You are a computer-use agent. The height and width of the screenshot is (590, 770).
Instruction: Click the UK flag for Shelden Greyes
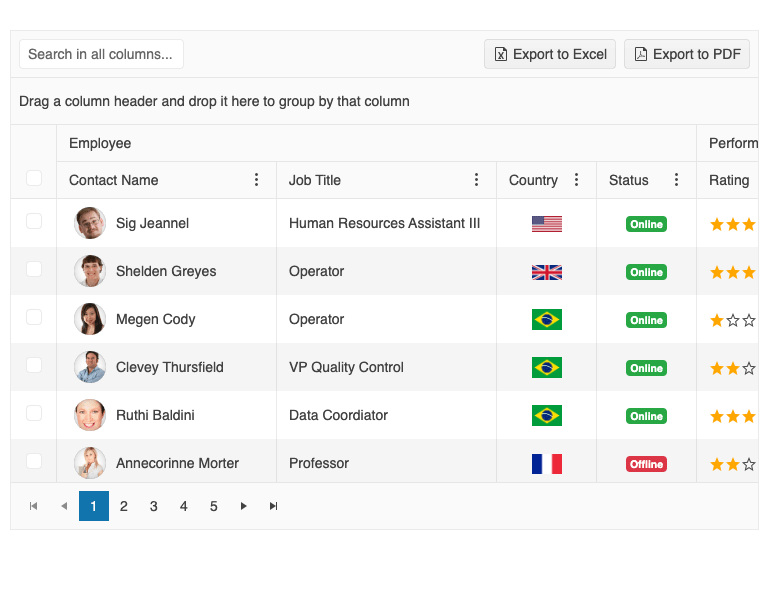click(547, 272)
